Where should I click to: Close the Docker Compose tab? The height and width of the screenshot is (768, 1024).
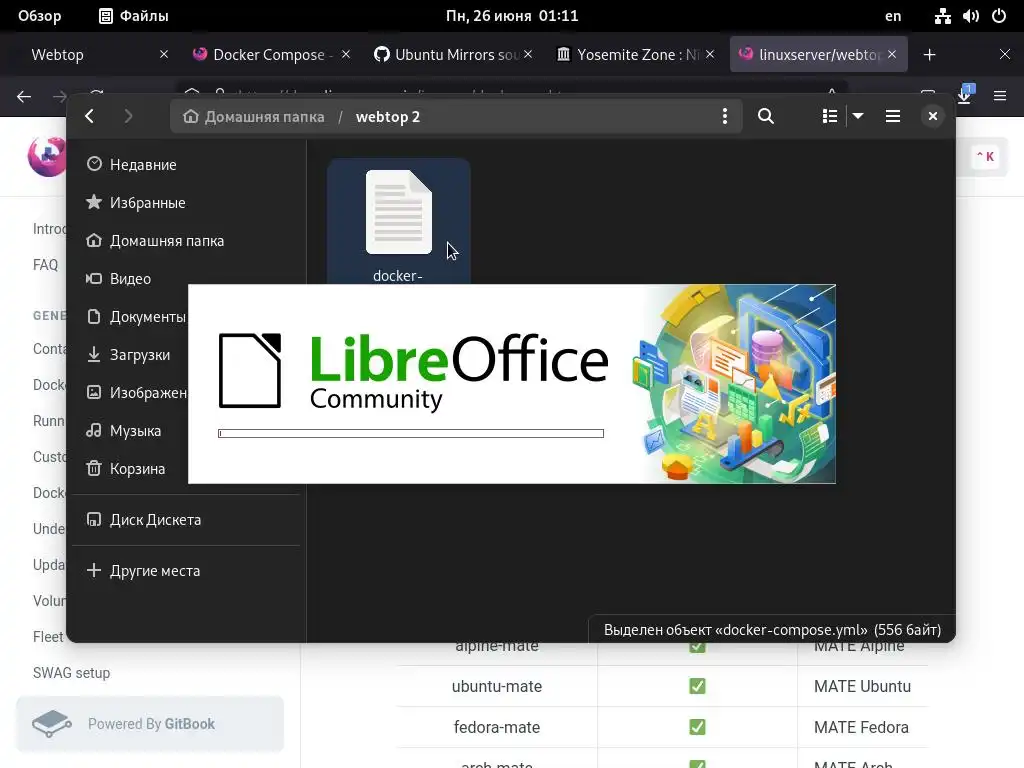(346, 54)
